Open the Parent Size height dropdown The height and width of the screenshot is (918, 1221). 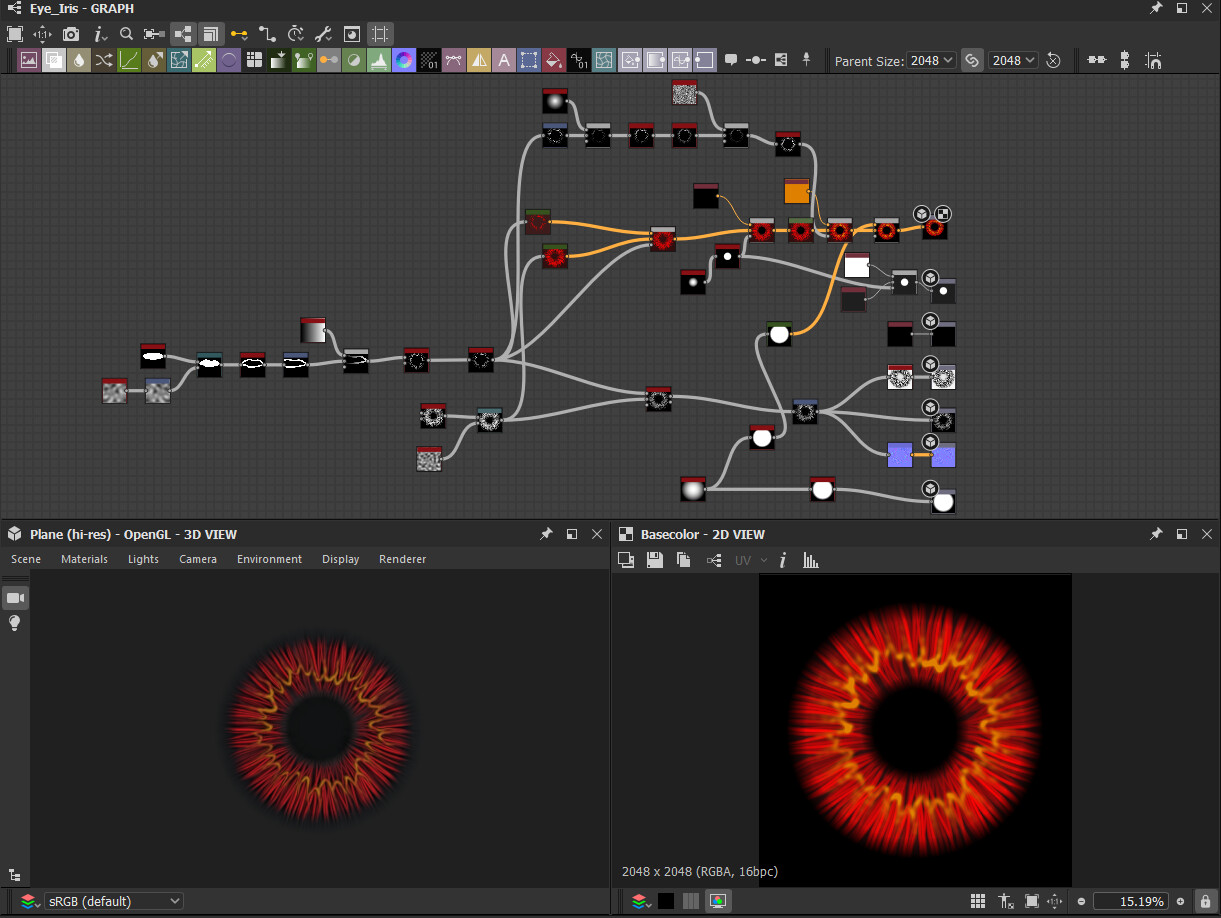(1013, 60)
